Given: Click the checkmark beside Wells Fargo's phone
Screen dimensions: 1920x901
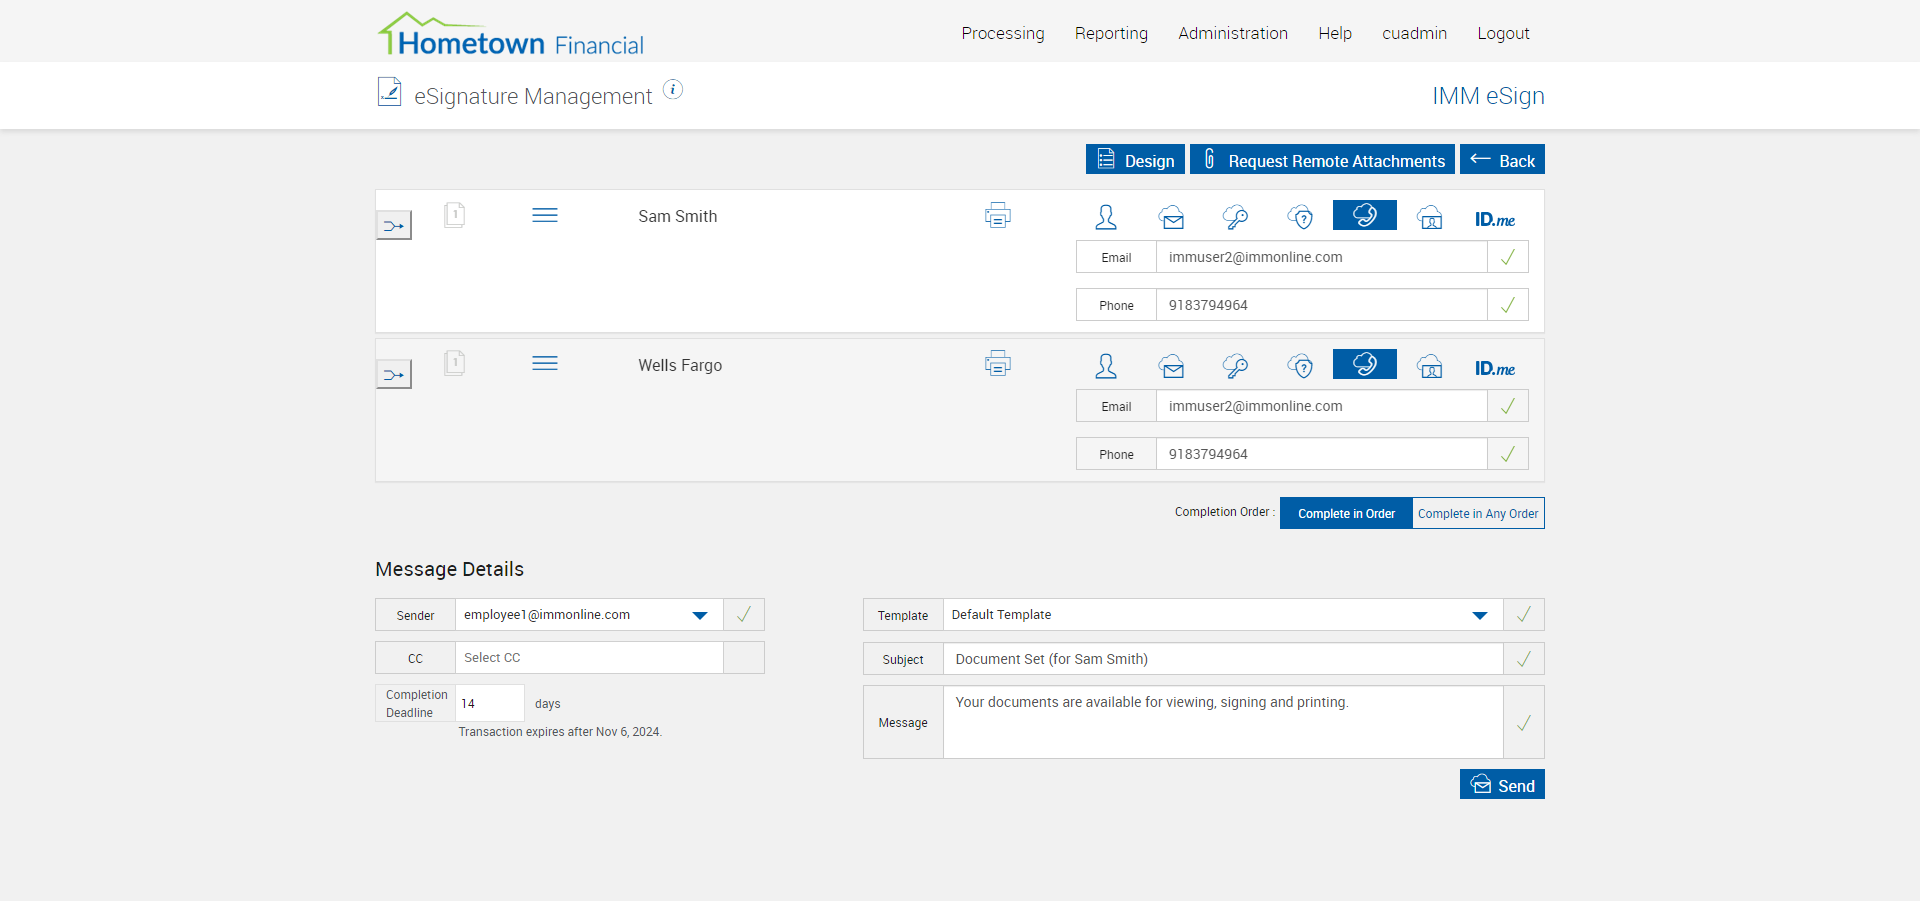Looking at the screenshot, I should point(1508,454).
